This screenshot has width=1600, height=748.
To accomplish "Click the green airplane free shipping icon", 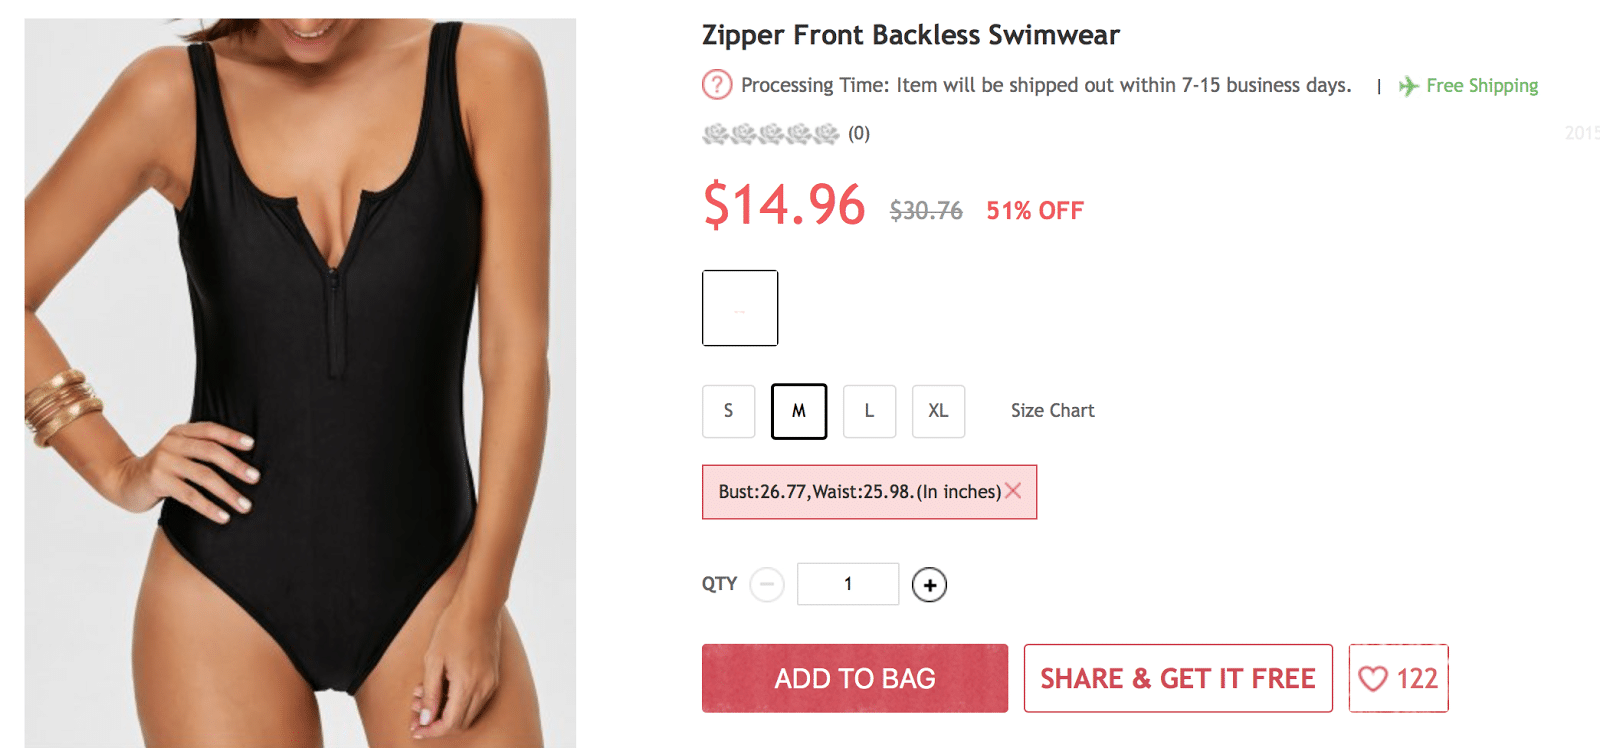I will click(x=1408, y=86).
